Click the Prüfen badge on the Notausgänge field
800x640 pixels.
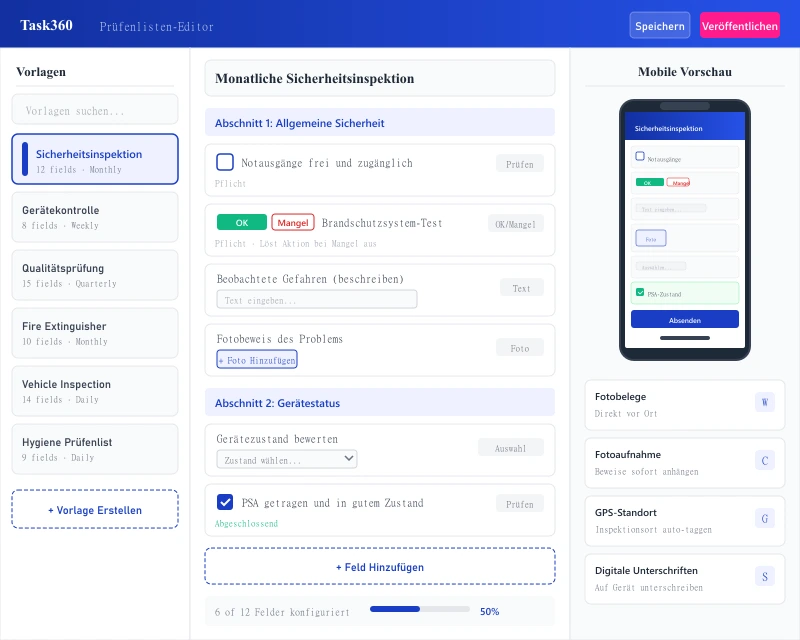pyautogui.click(x=520, y=164)
